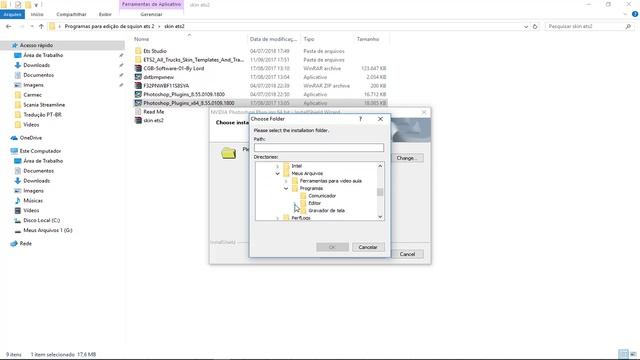Sort by Data de modificação column
Viewport: 640px width, 360px height.
(x=273, y=39)
